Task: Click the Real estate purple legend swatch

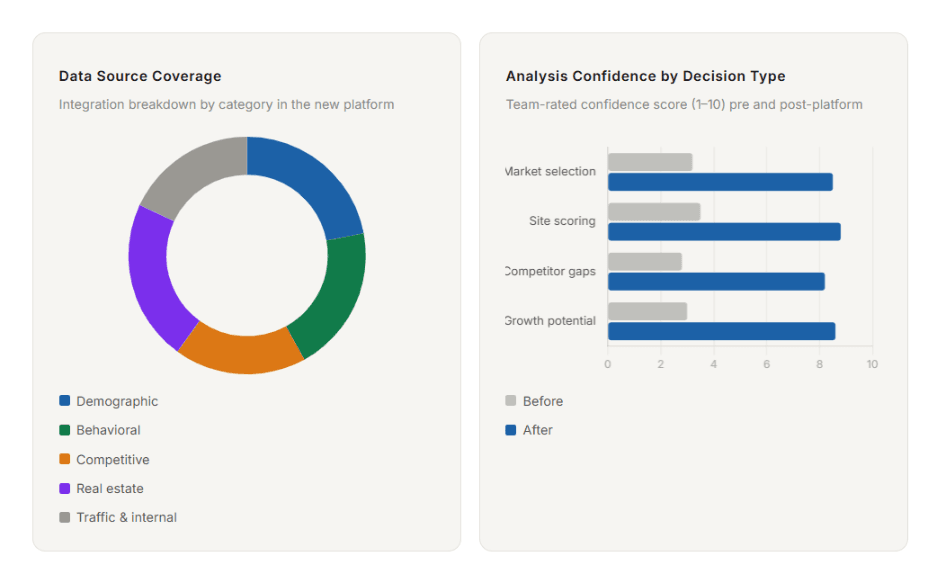Action: pos(64,488)
